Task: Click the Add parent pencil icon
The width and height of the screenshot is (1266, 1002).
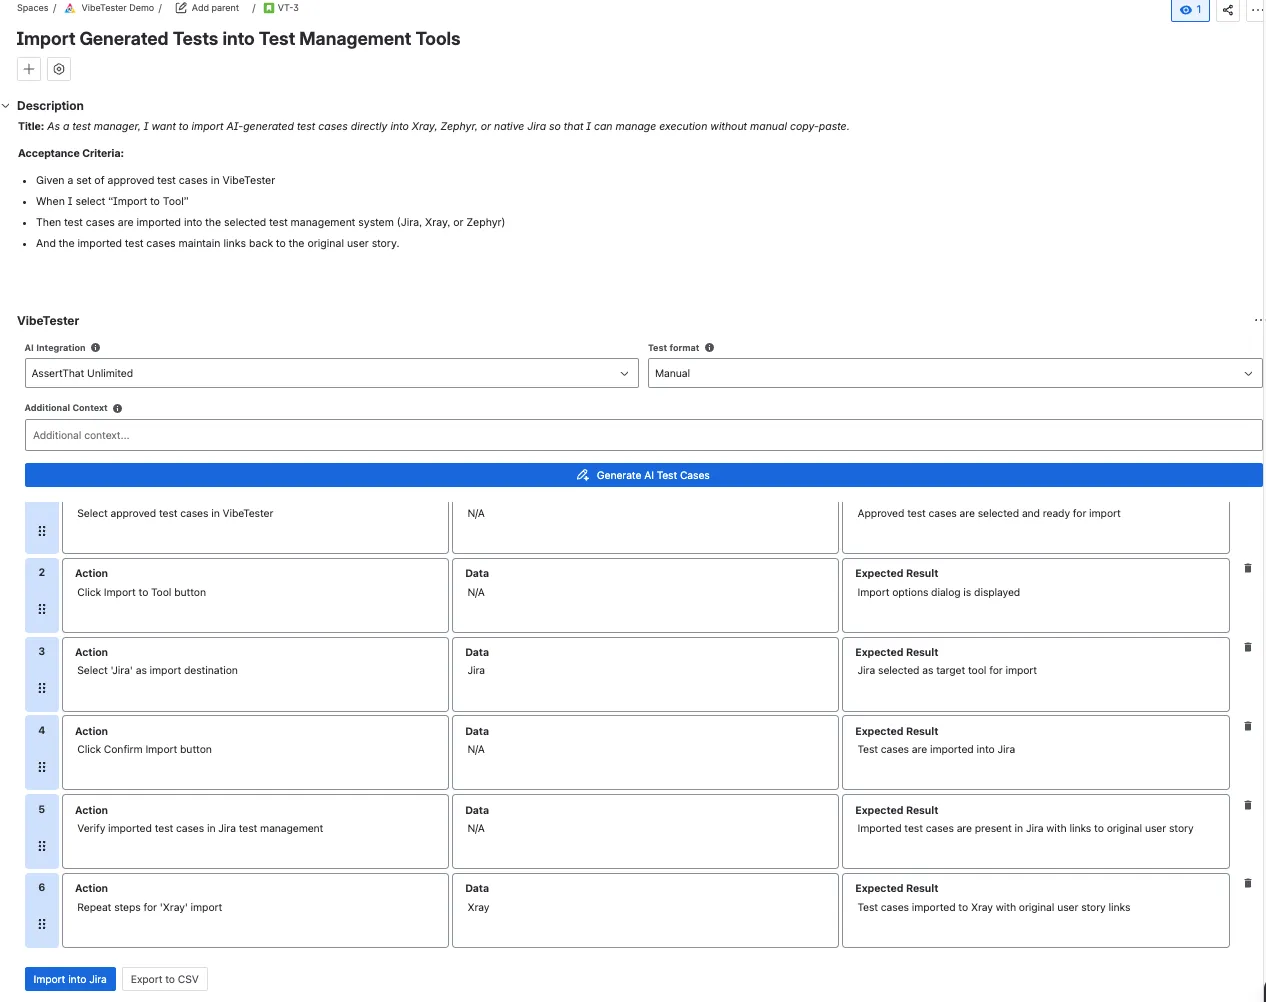Action: pos(181,8)
